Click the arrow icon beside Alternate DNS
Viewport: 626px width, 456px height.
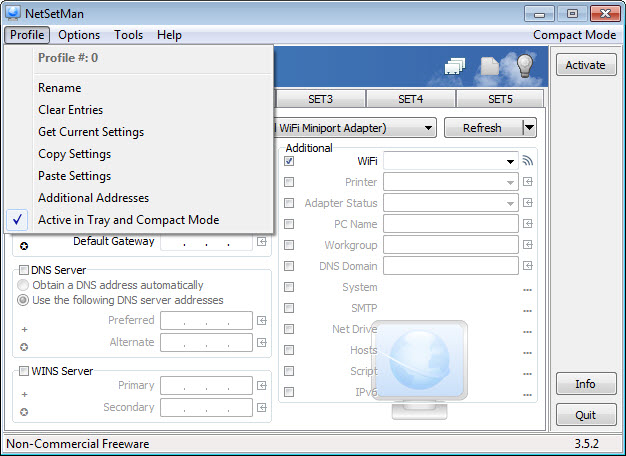point(262,342)
